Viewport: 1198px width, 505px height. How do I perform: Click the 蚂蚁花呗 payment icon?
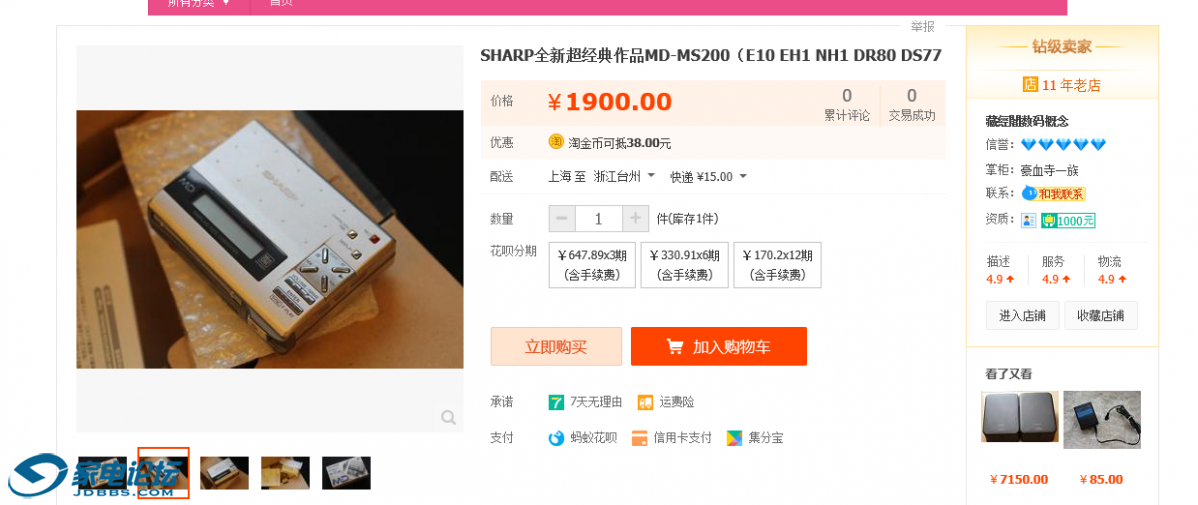(x=556, y=438)
